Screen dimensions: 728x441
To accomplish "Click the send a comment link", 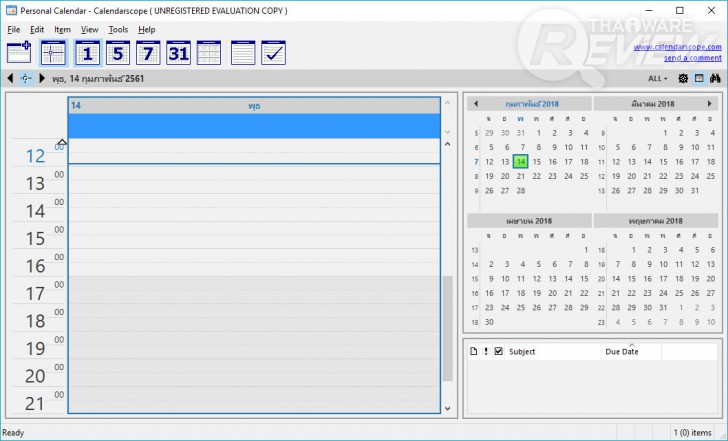I will [x=693, y=58].
